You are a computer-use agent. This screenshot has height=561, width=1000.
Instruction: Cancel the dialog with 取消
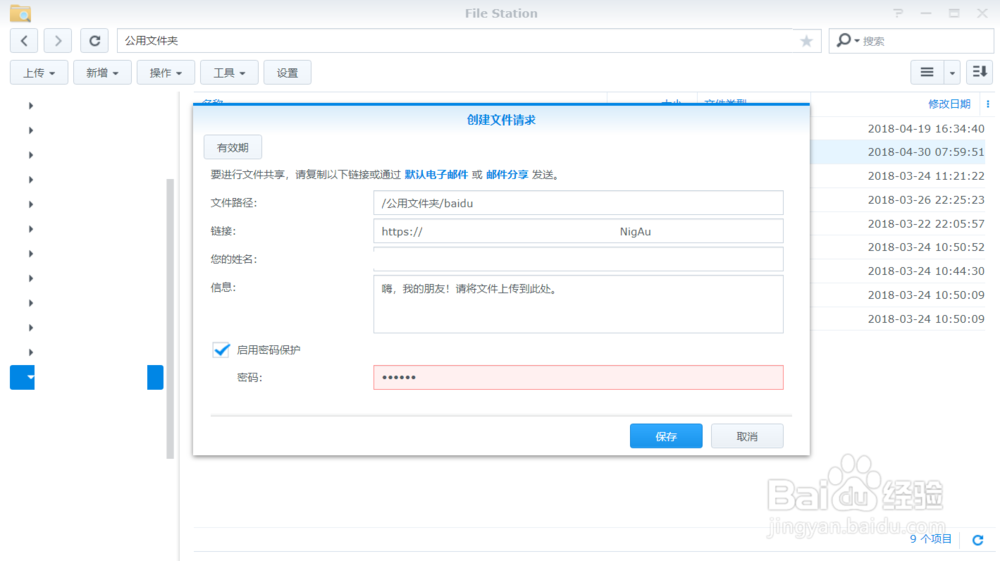tap(747, 436)
